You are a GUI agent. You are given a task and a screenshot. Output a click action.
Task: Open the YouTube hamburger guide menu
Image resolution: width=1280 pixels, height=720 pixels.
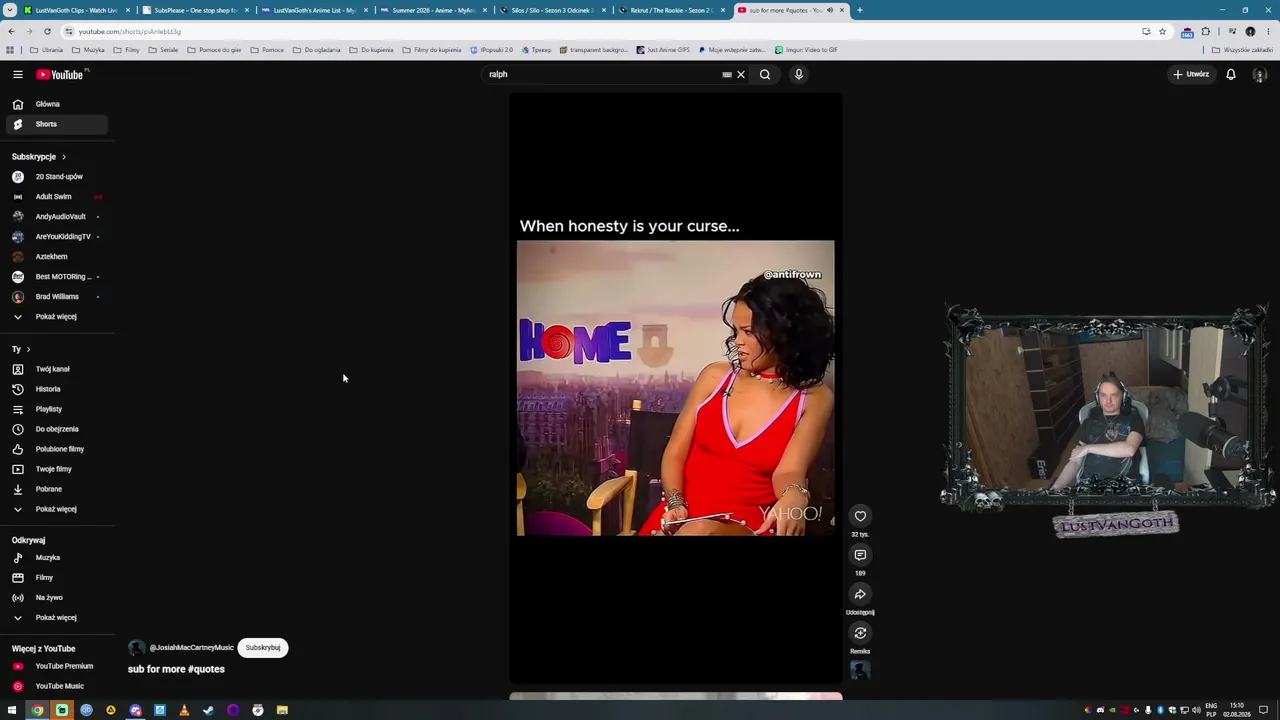(17, 74)
